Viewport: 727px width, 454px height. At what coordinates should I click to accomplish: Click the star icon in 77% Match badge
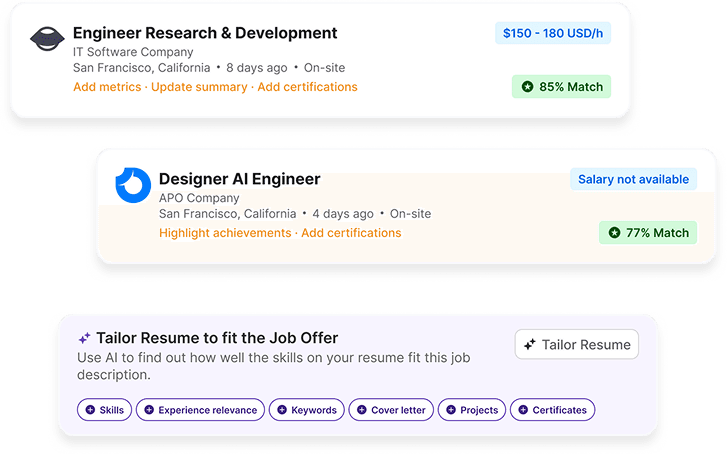coord(612,233)
